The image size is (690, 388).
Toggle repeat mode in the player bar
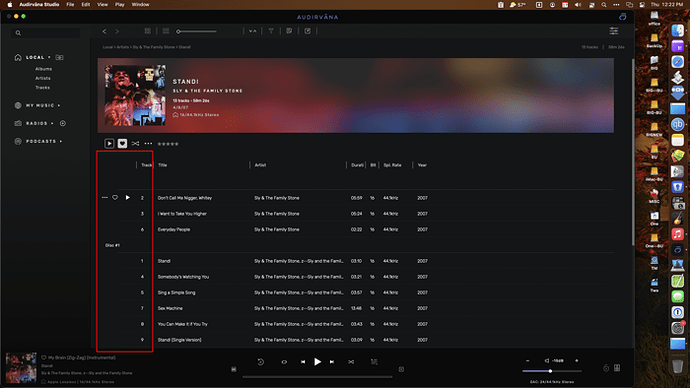pos(284,362)
